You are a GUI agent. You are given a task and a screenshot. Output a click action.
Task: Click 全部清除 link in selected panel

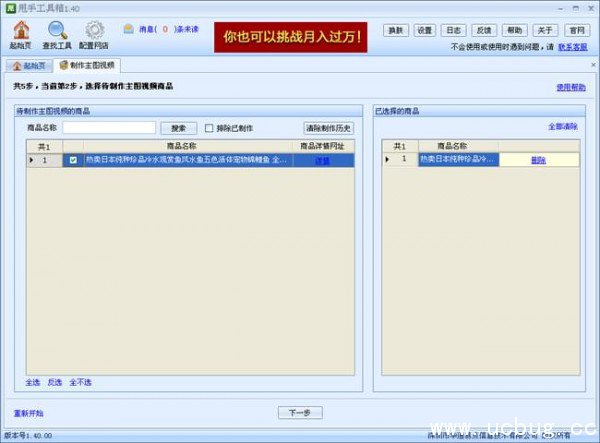pyautogui.click(x=562, y=127)
